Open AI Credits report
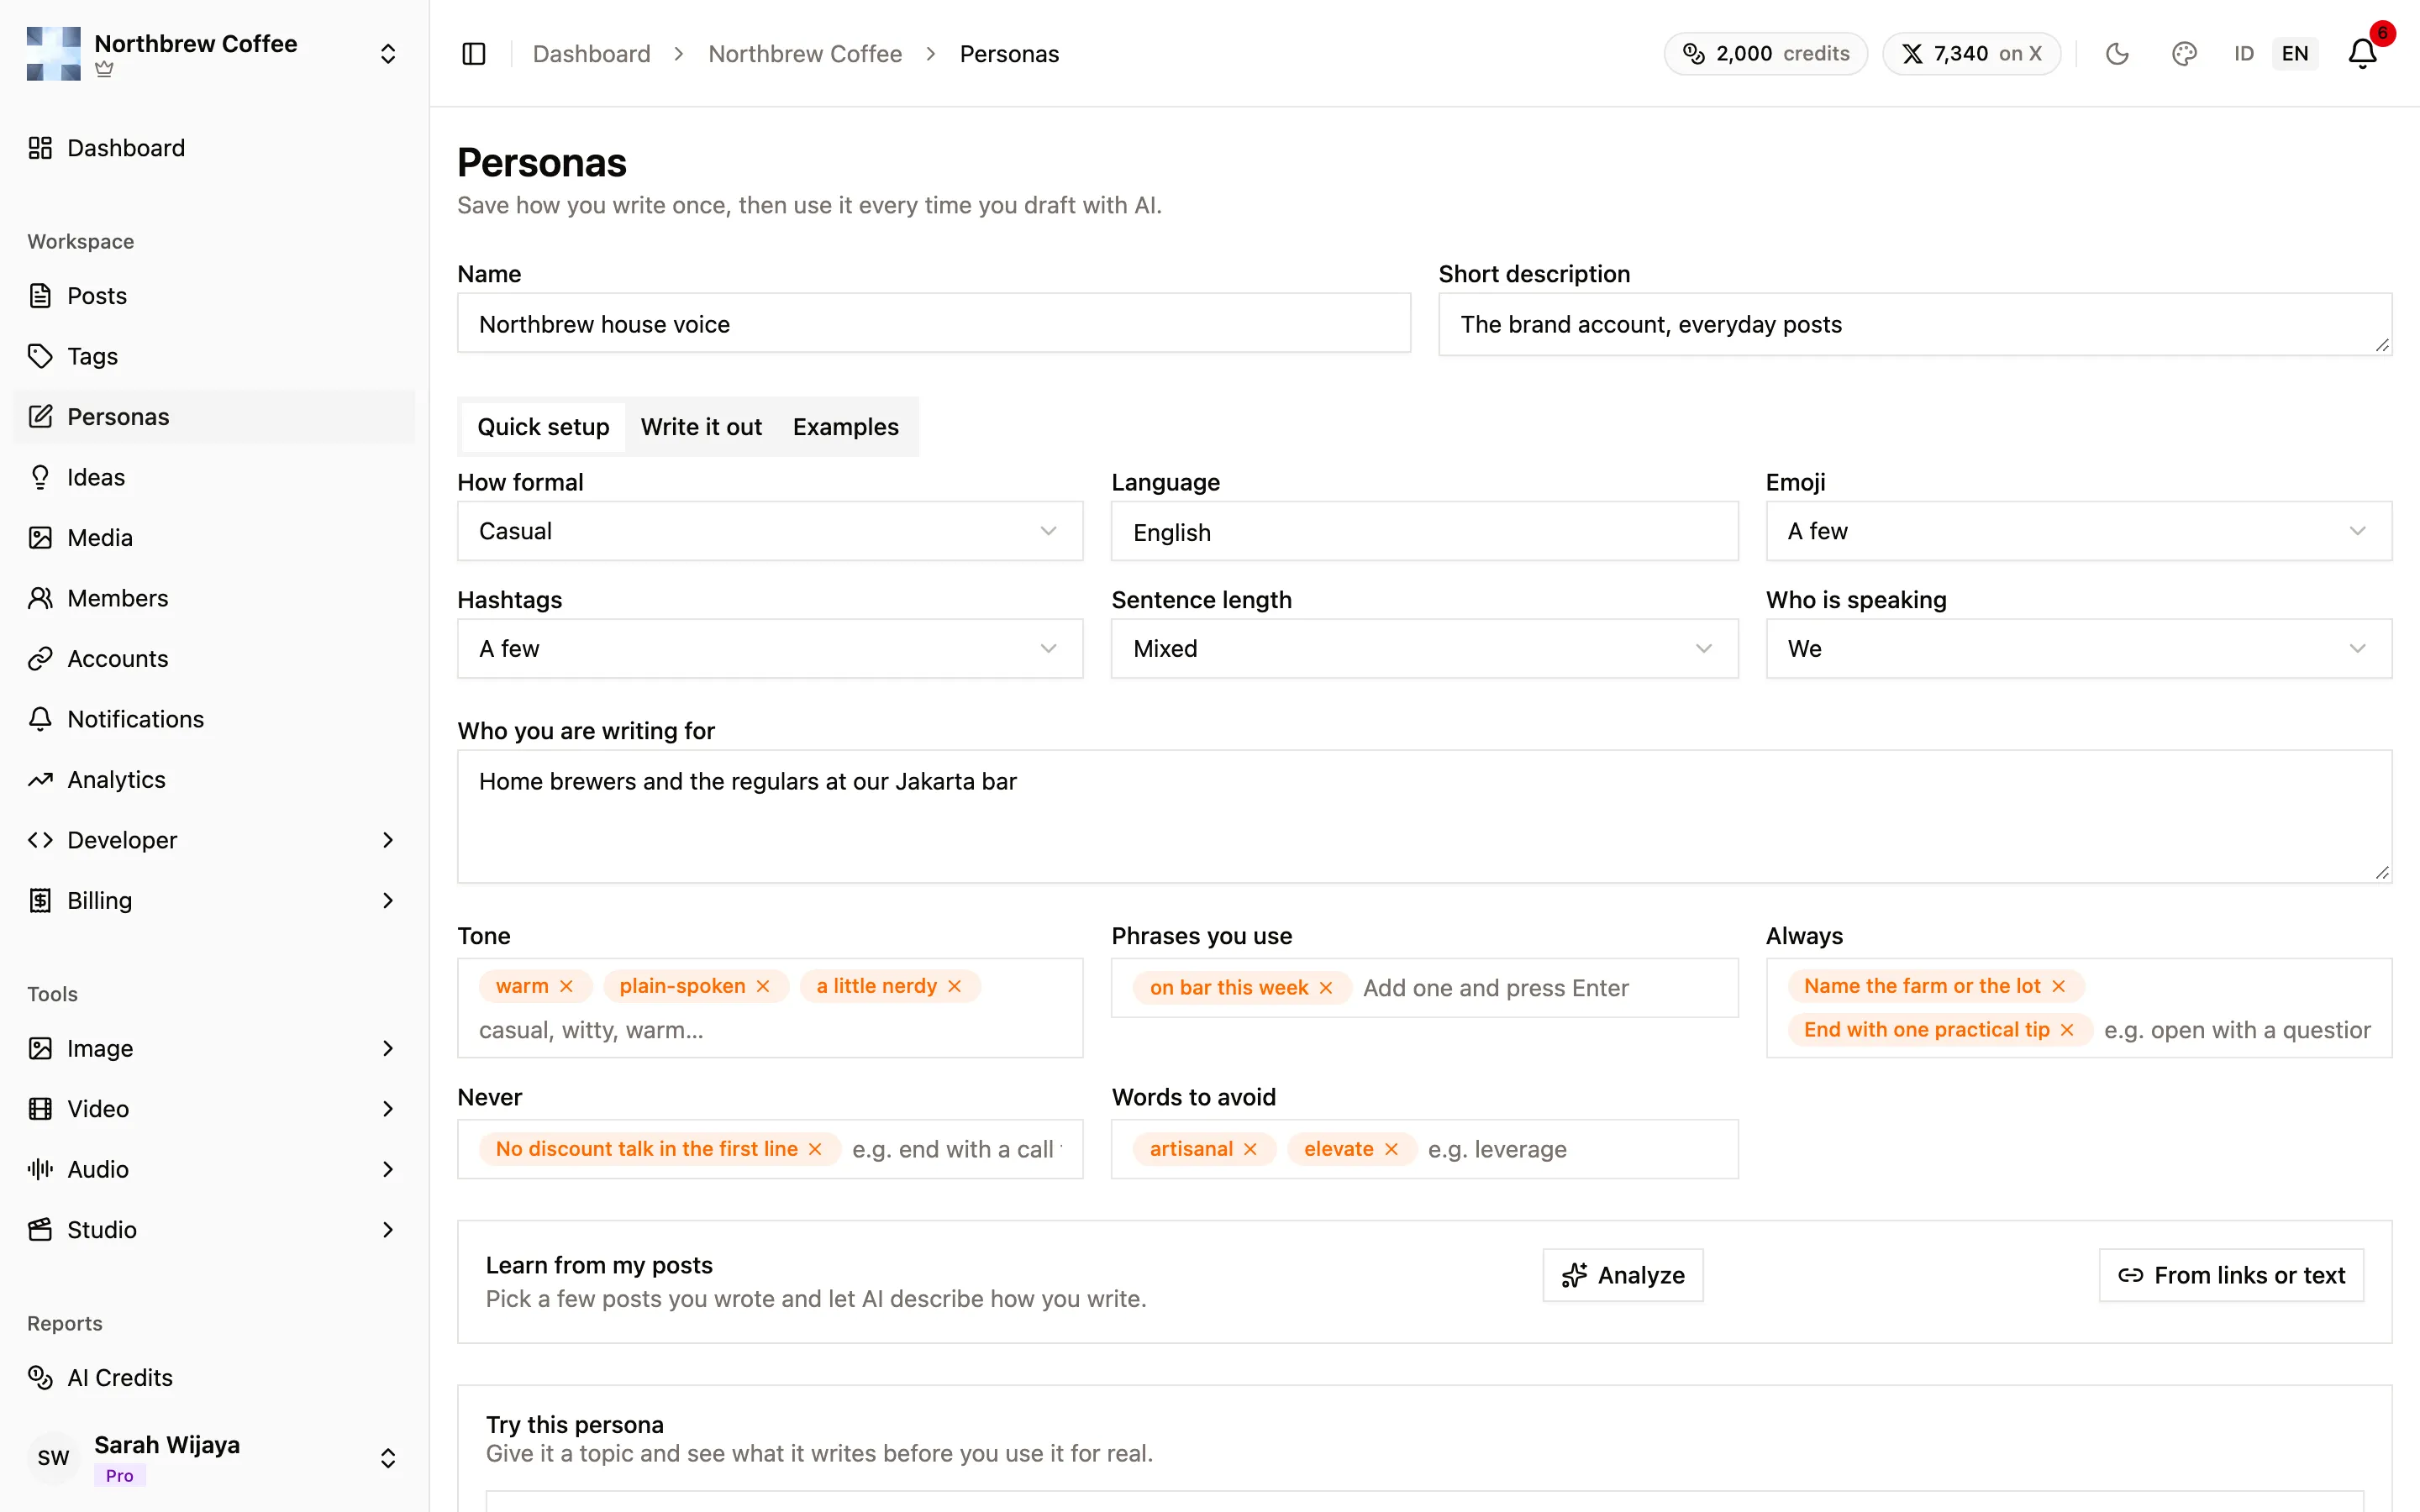Screen dimensions: 2420x1512 coord(214,1378)
